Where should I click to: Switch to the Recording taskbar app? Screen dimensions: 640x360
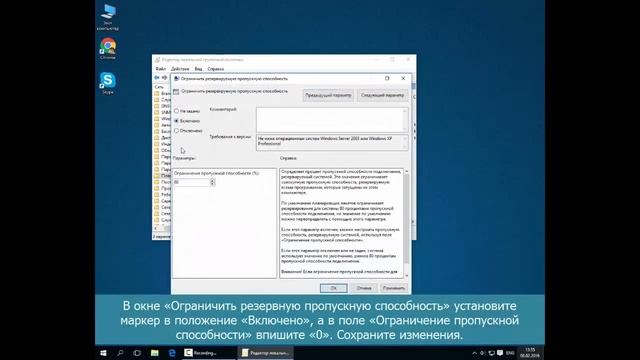[x=208, y=353]
